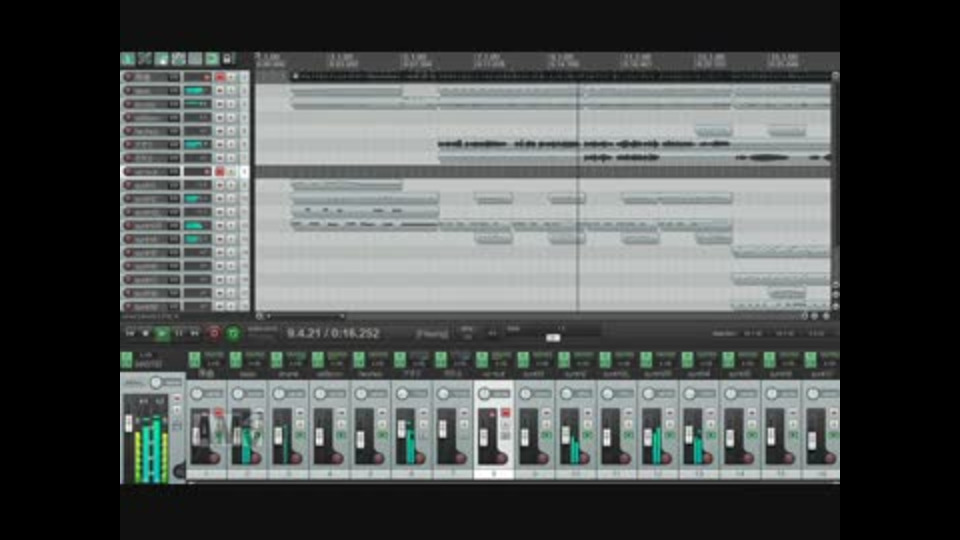The height and width of the screenshot is (540, 960).
Task: Select the audio waveform item on track 6
Action: (584, 144)
